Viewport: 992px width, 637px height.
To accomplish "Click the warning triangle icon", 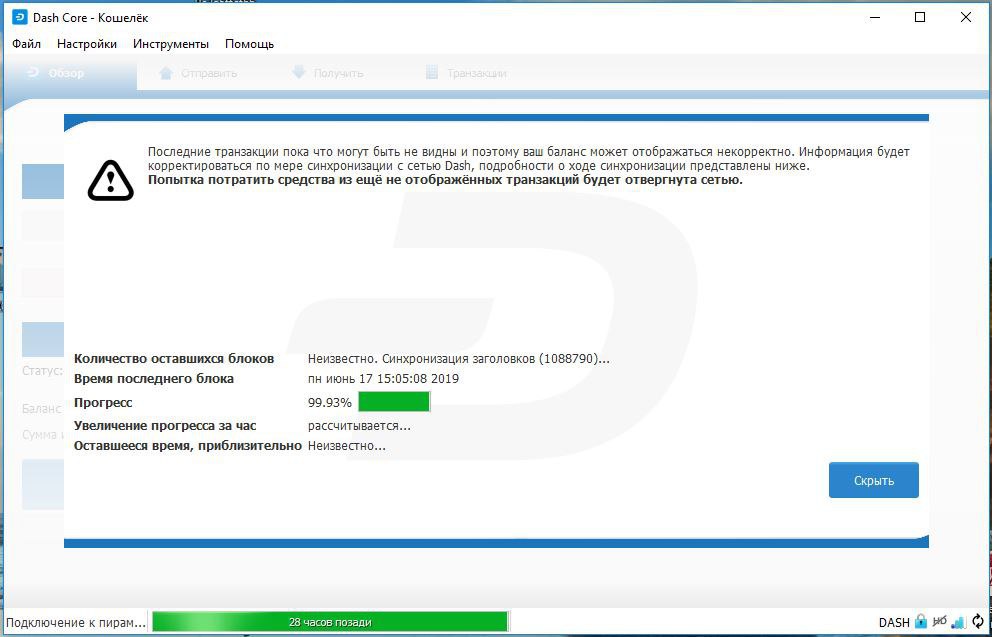I will coord(111,180).
